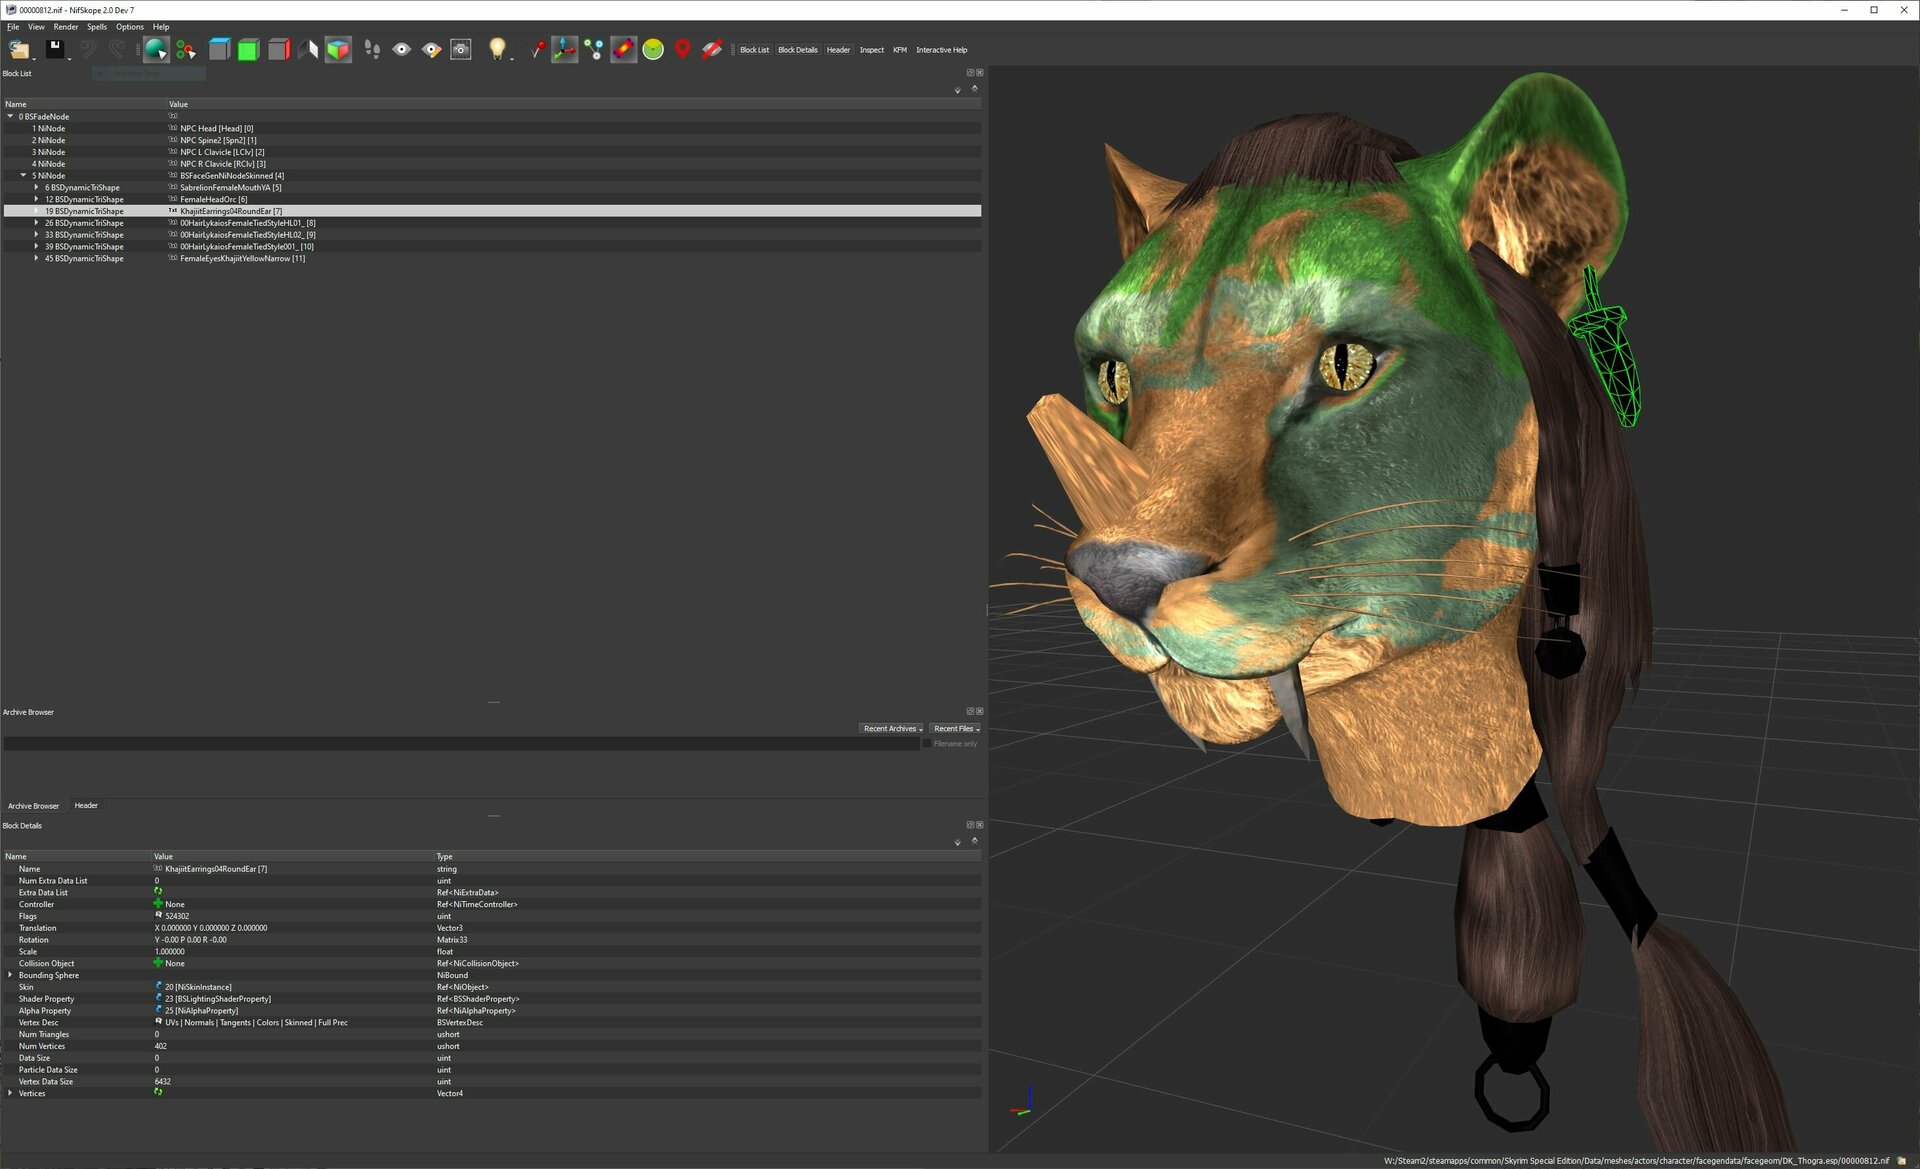The image size is (1920, 1169).
Task: Toggle Block Details toolbar button
Action: pyautogui.click(x=798, y=50)
